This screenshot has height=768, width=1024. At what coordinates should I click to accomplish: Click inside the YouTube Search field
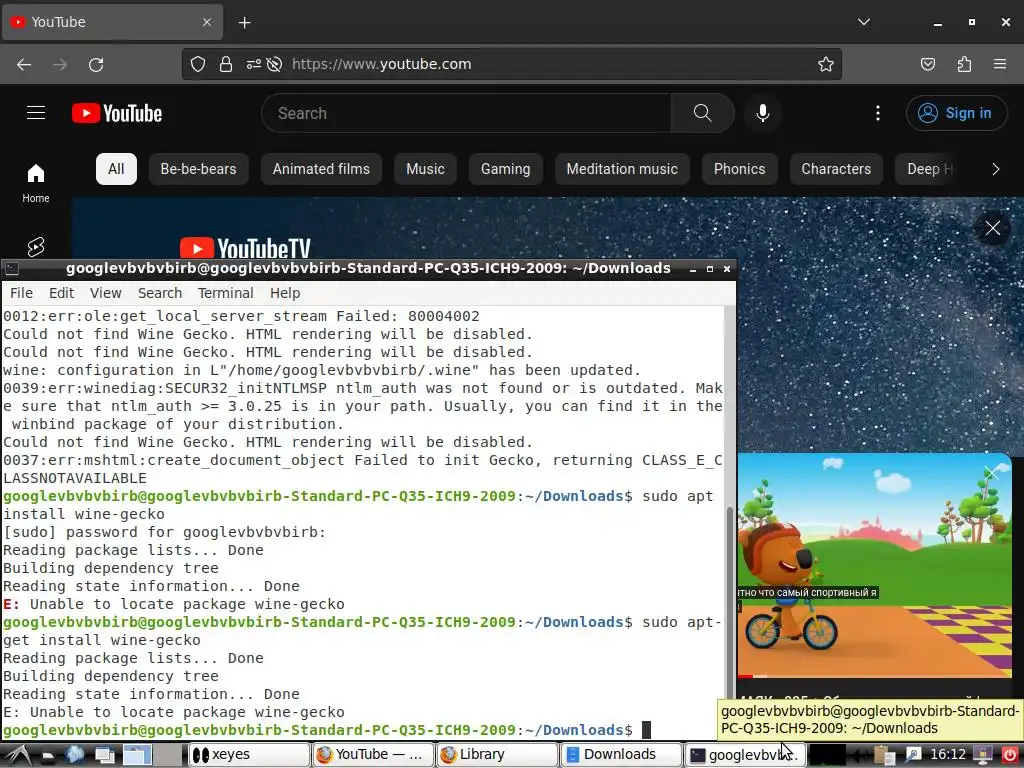point(466,113)
